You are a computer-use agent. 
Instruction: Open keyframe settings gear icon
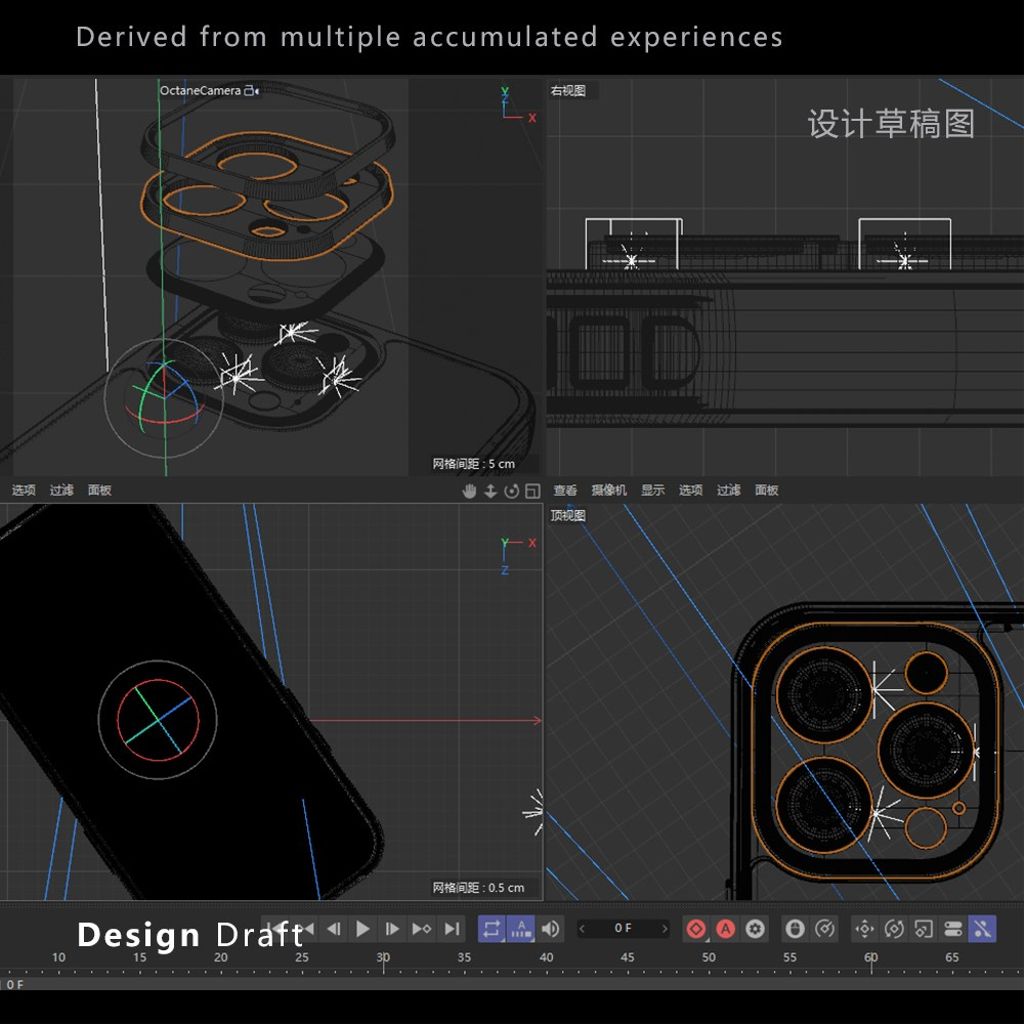pos(755,929)
